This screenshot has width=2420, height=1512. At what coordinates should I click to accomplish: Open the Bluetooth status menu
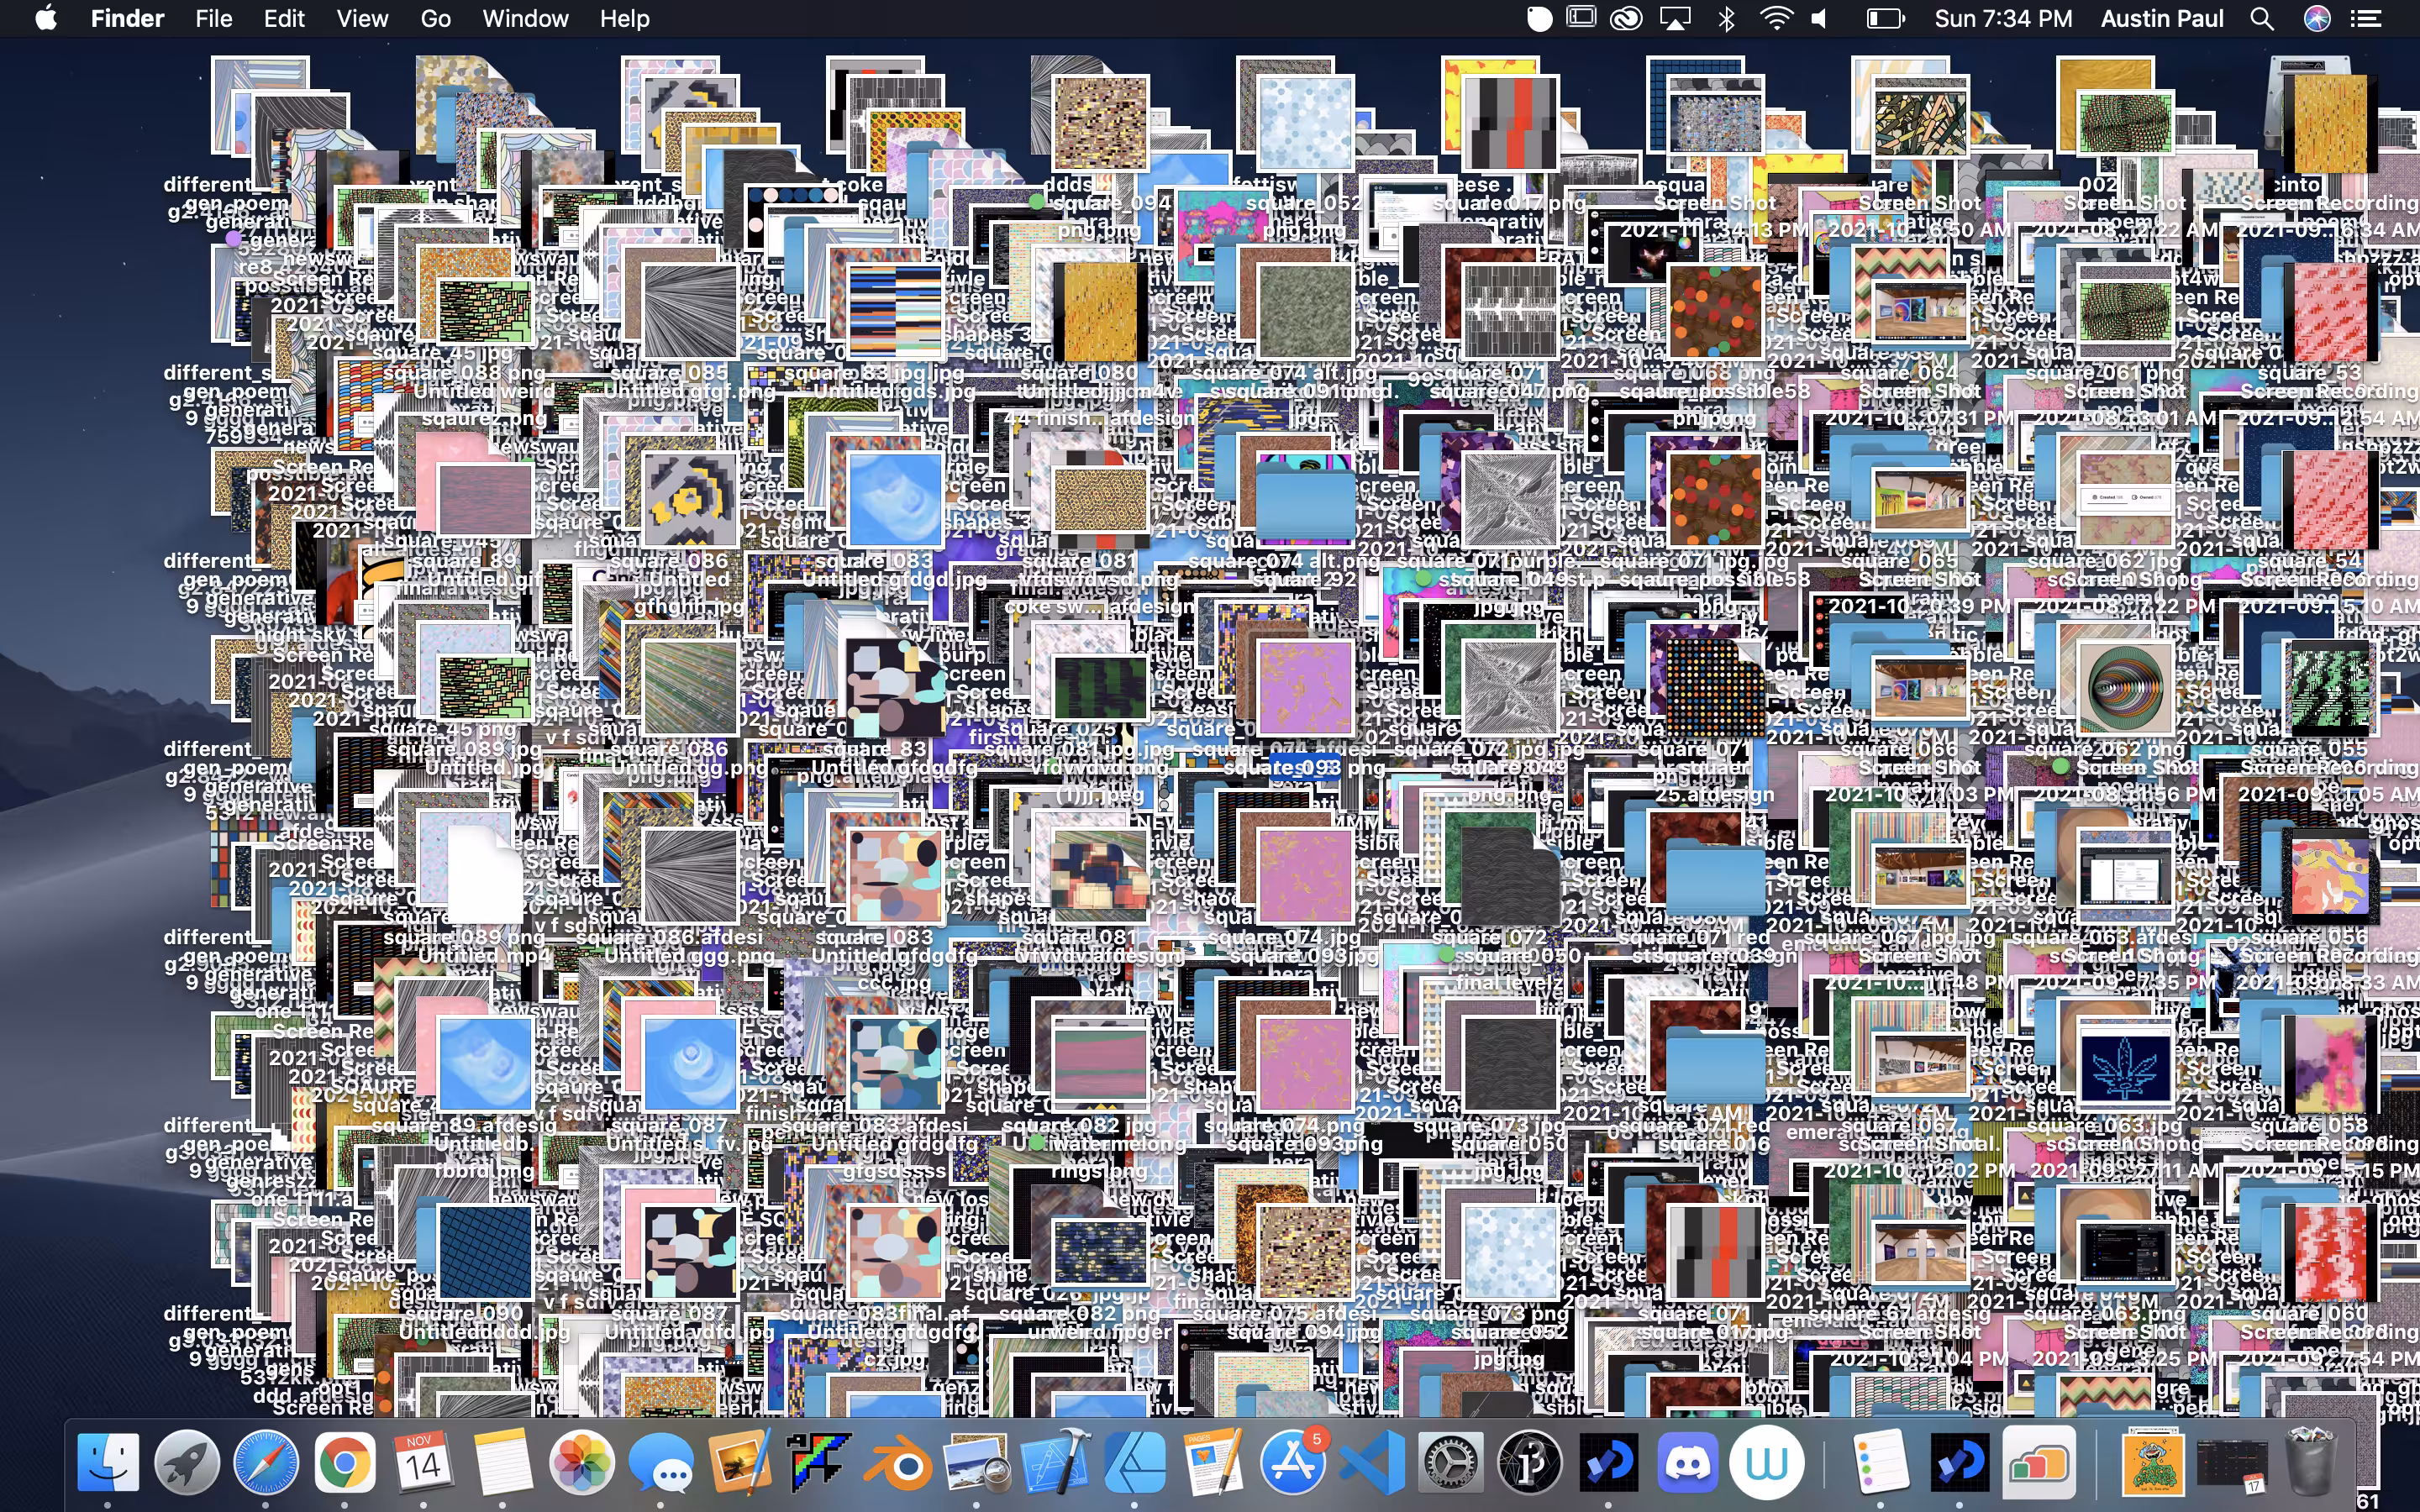pyautogui.click(x=1726, y=18)
